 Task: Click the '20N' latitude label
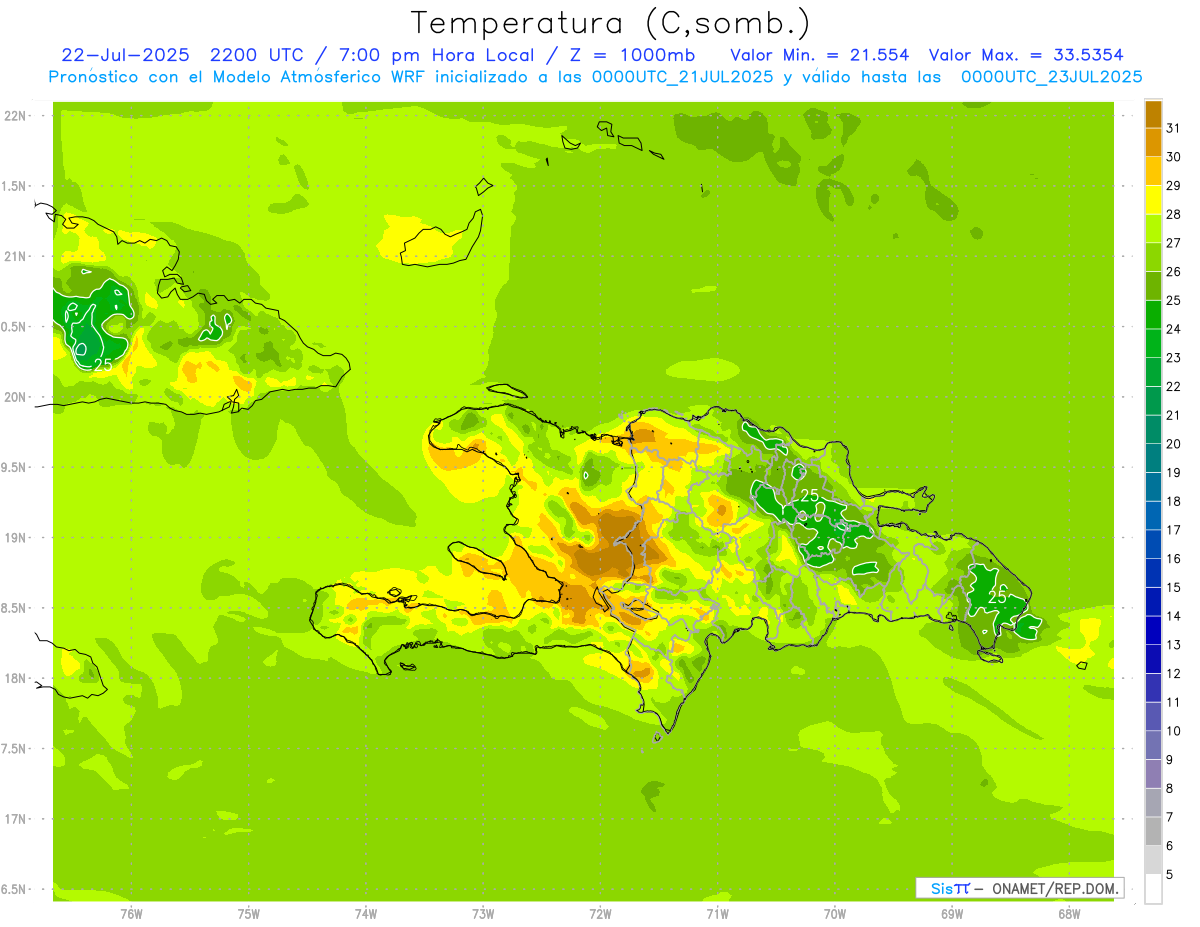(15, 397)
